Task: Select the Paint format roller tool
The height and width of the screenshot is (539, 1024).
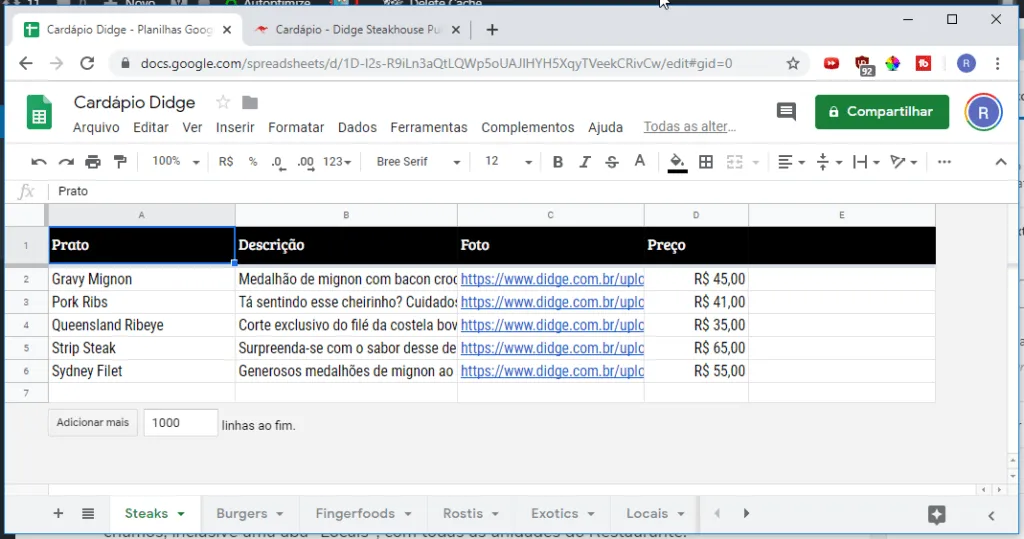Action: point(120,162)
